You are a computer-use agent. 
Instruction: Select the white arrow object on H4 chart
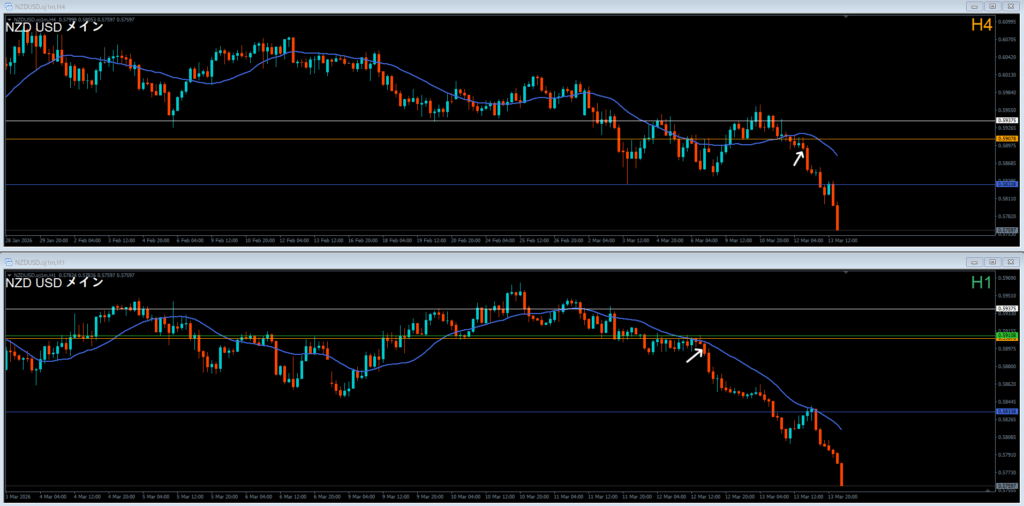point(799,157)
